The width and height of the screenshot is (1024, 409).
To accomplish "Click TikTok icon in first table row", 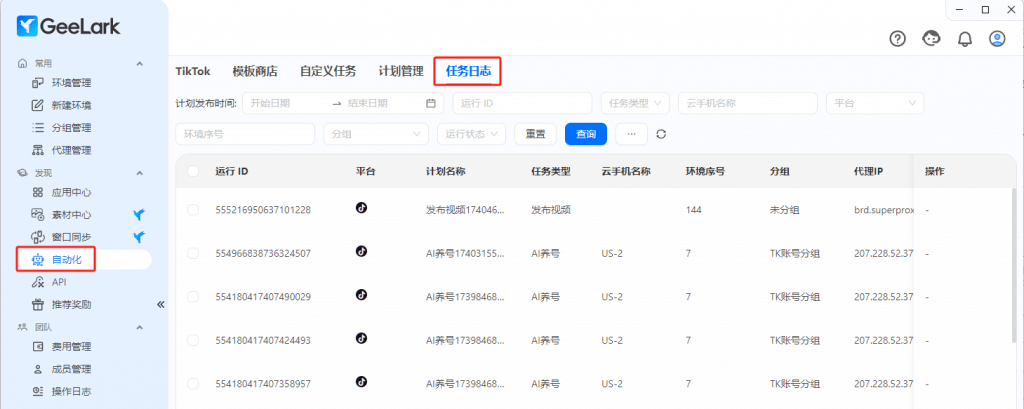I will point(362,208).
